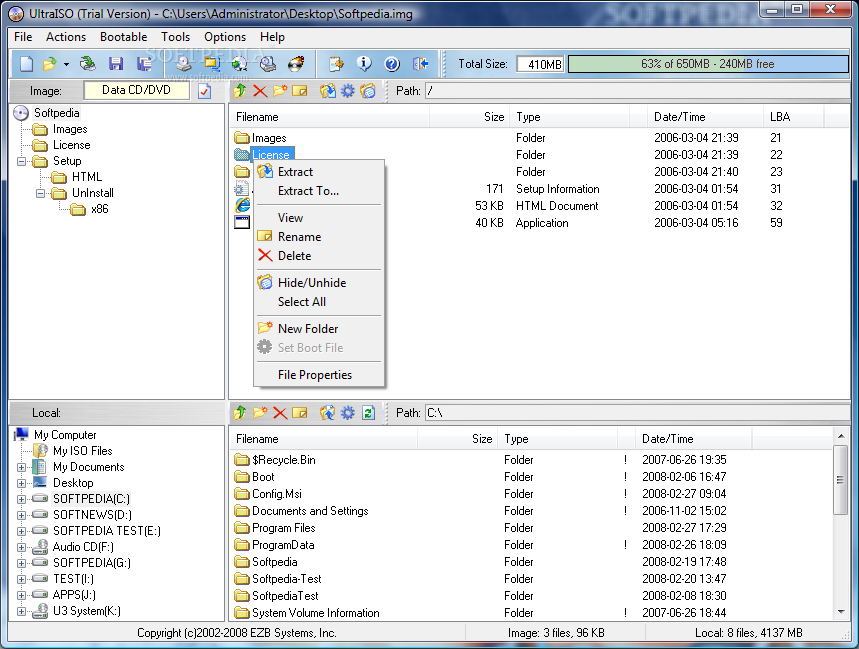Click the 650MB capacity usage bar
This screenshot has height=649, width=859.
tap(708, 64)
